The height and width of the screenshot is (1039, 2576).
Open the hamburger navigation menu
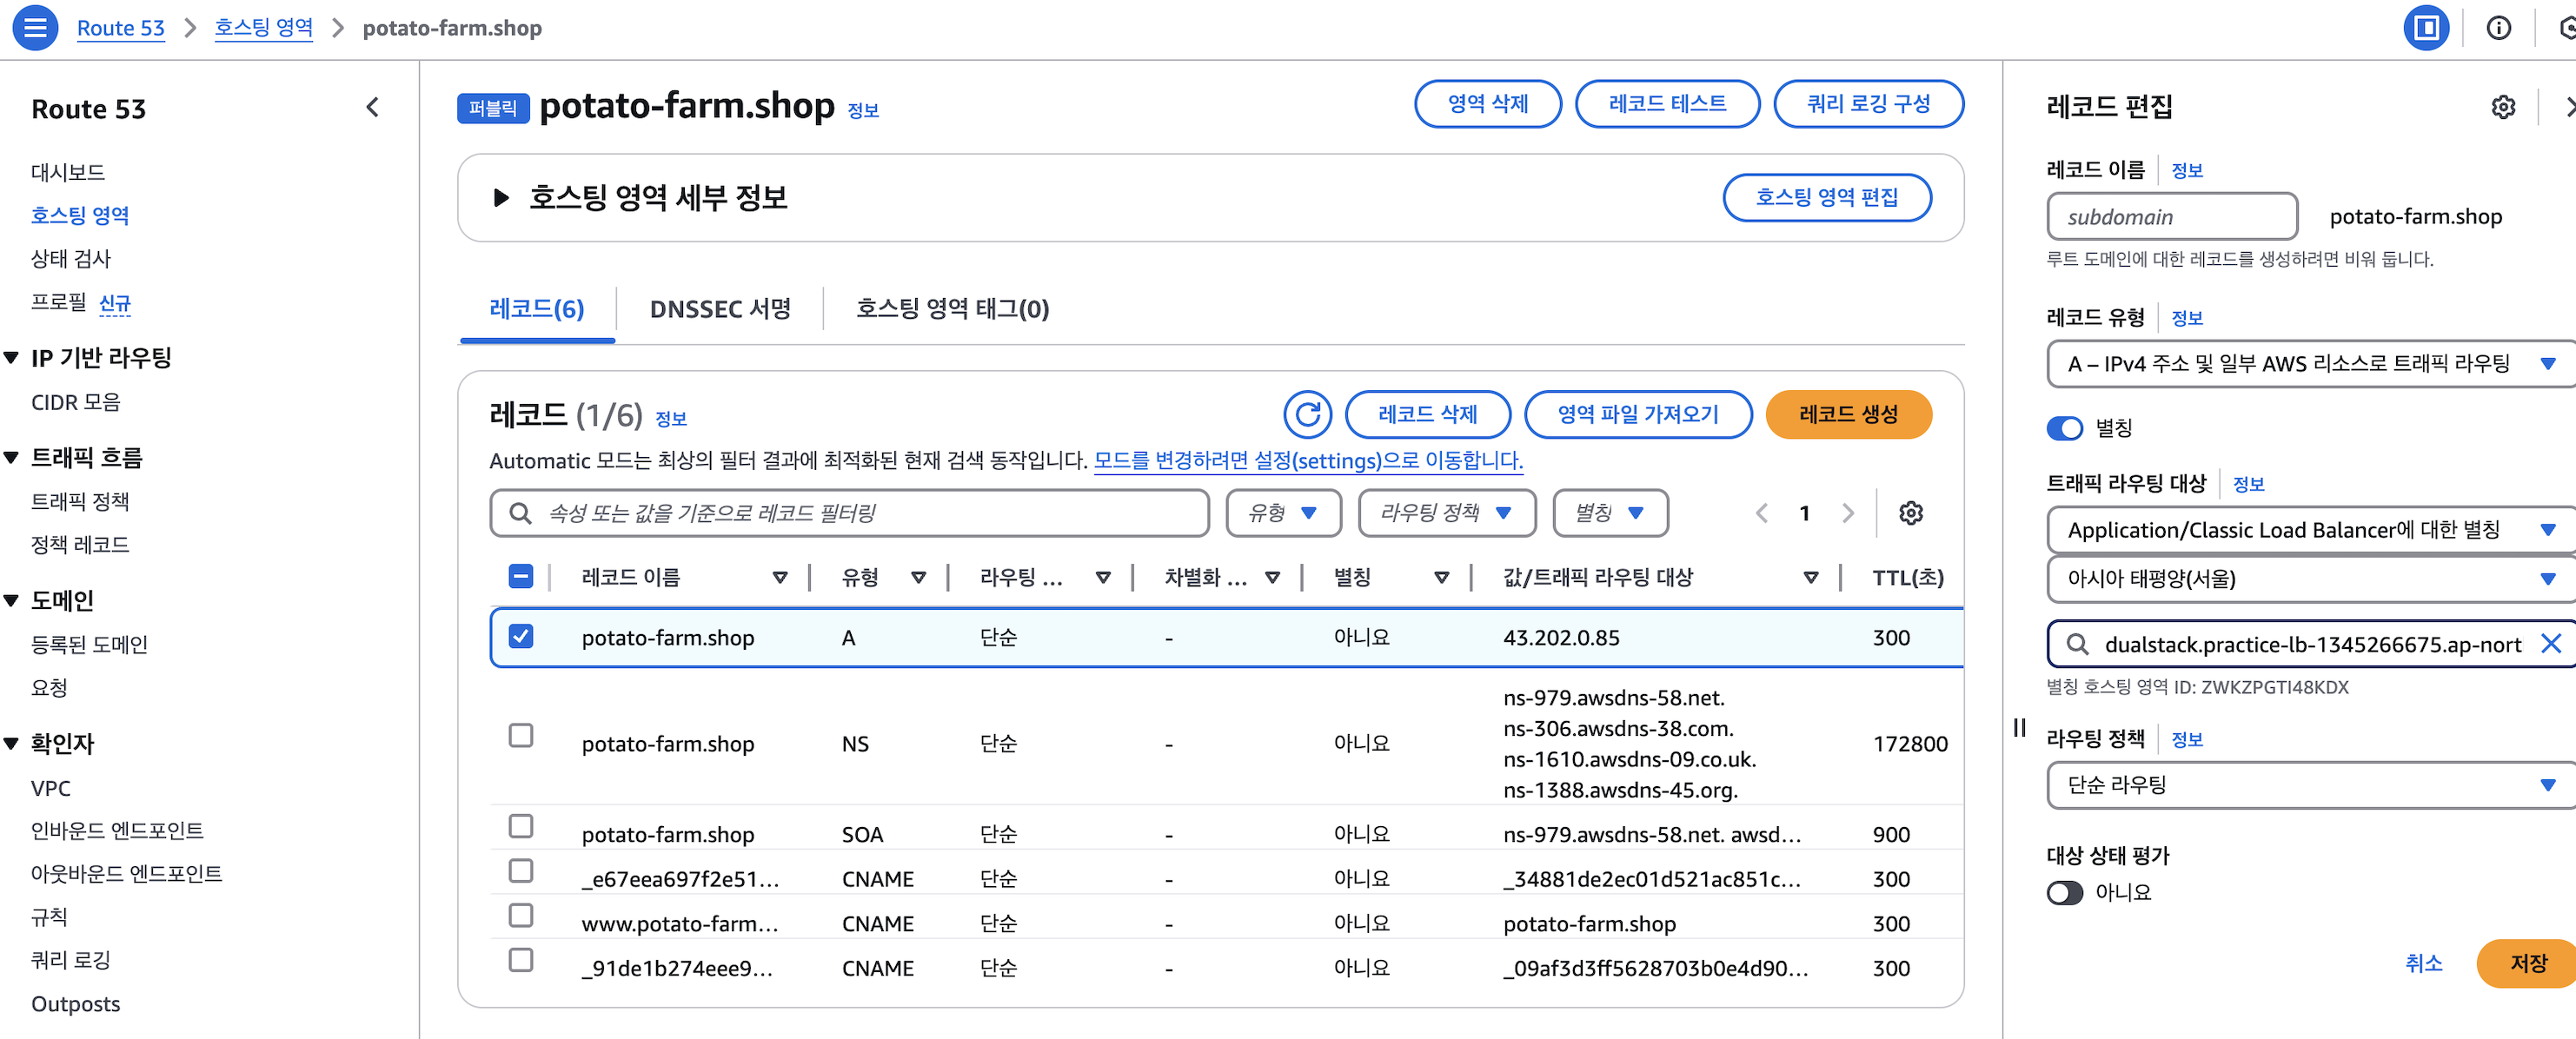(35, 27)
